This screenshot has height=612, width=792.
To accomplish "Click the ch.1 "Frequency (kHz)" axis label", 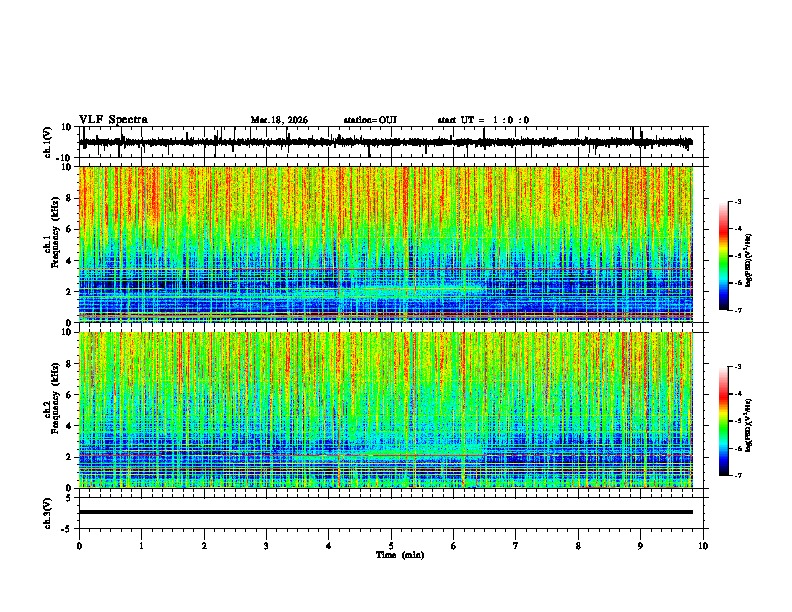I will click(x=55, y=233).
